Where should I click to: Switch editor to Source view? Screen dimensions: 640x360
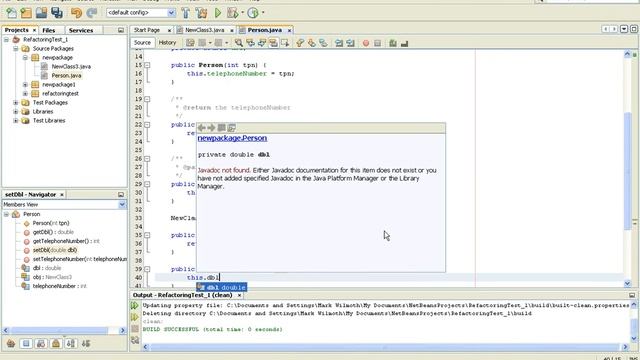[x=142, y=43]
